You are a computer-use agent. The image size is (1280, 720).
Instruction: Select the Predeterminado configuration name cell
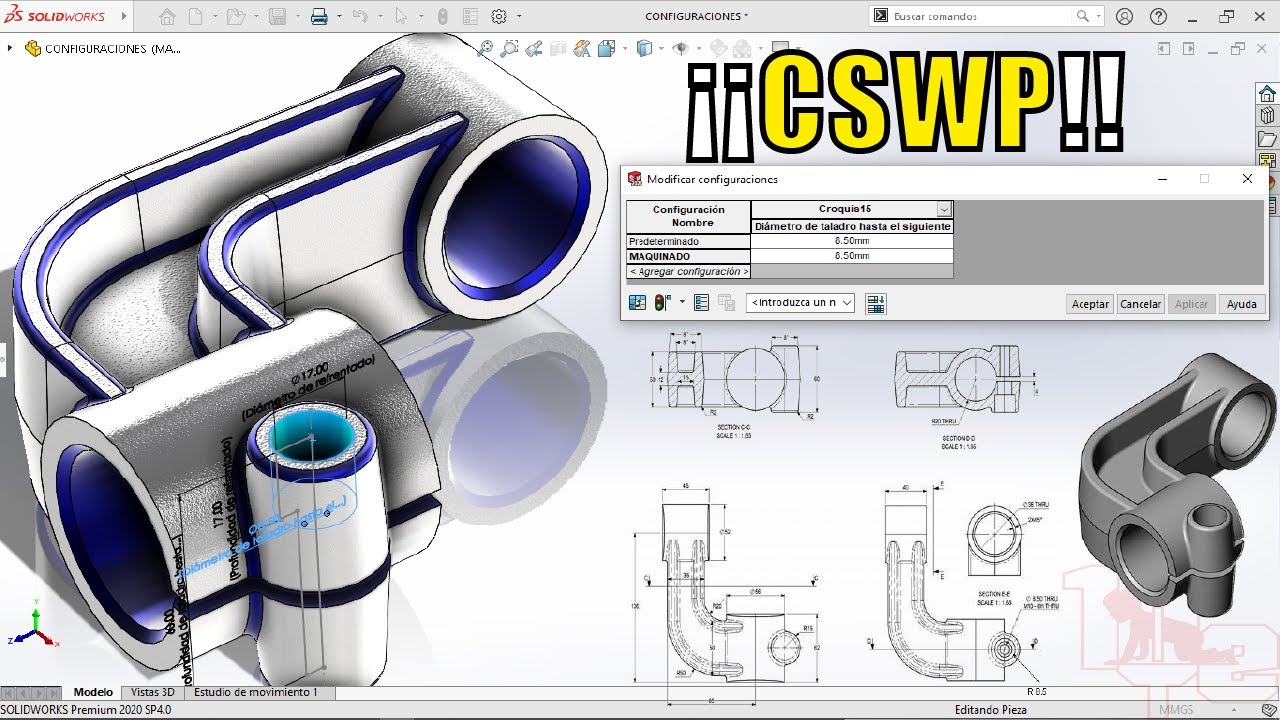pos(689,242)
